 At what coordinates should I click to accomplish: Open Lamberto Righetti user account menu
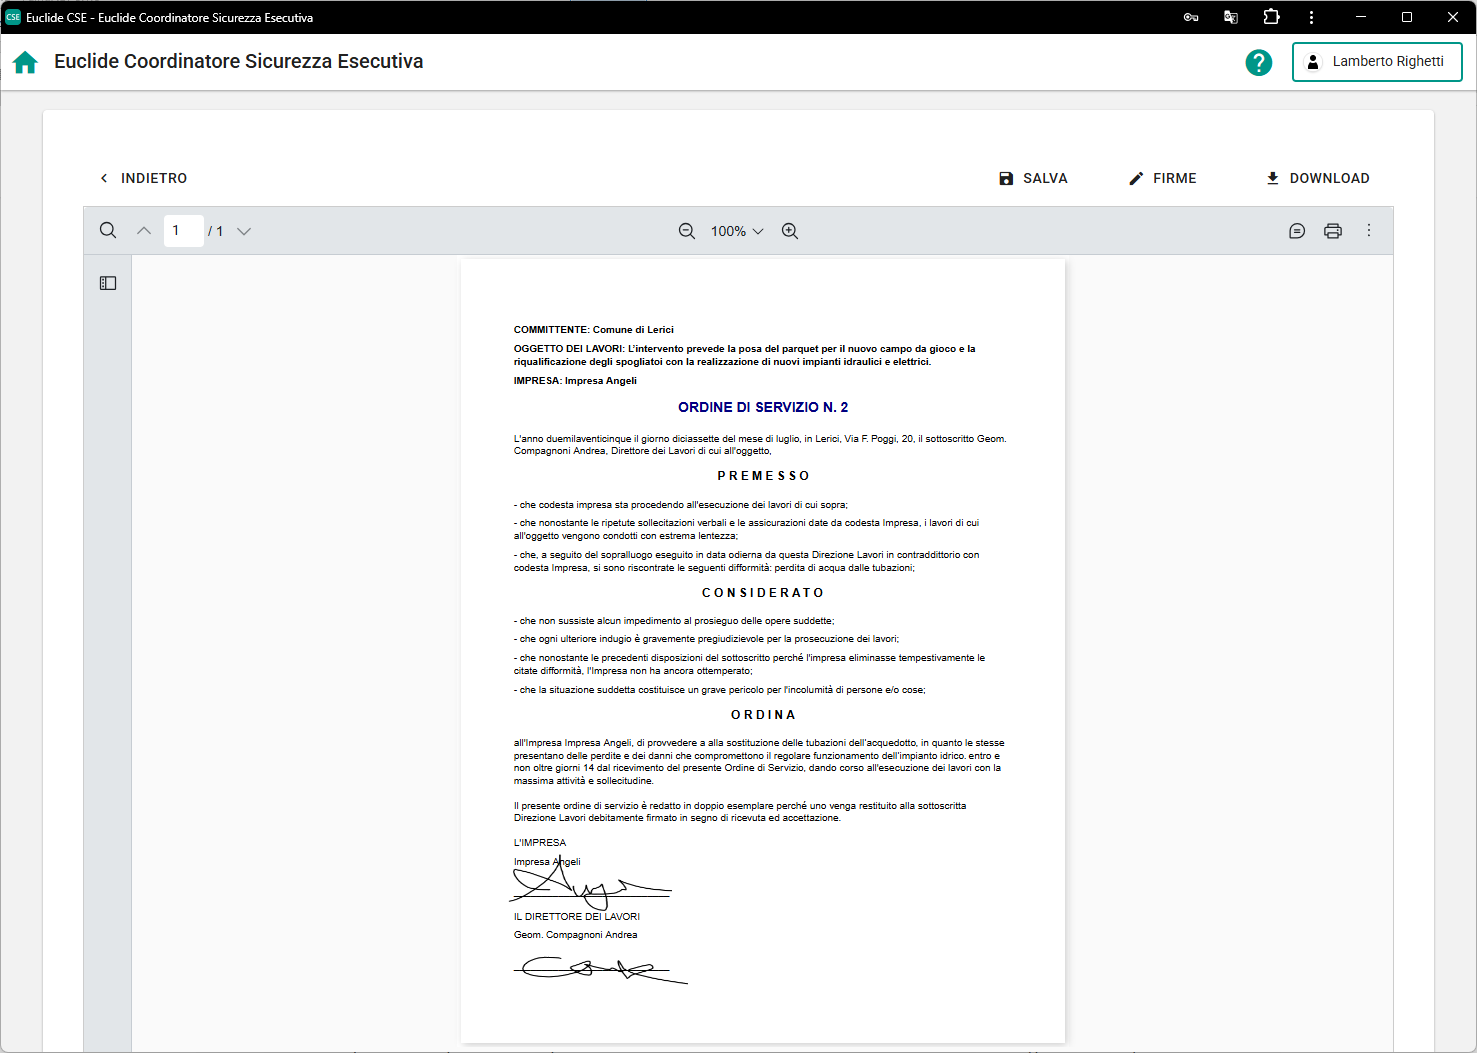click(x=1376, y=62)
